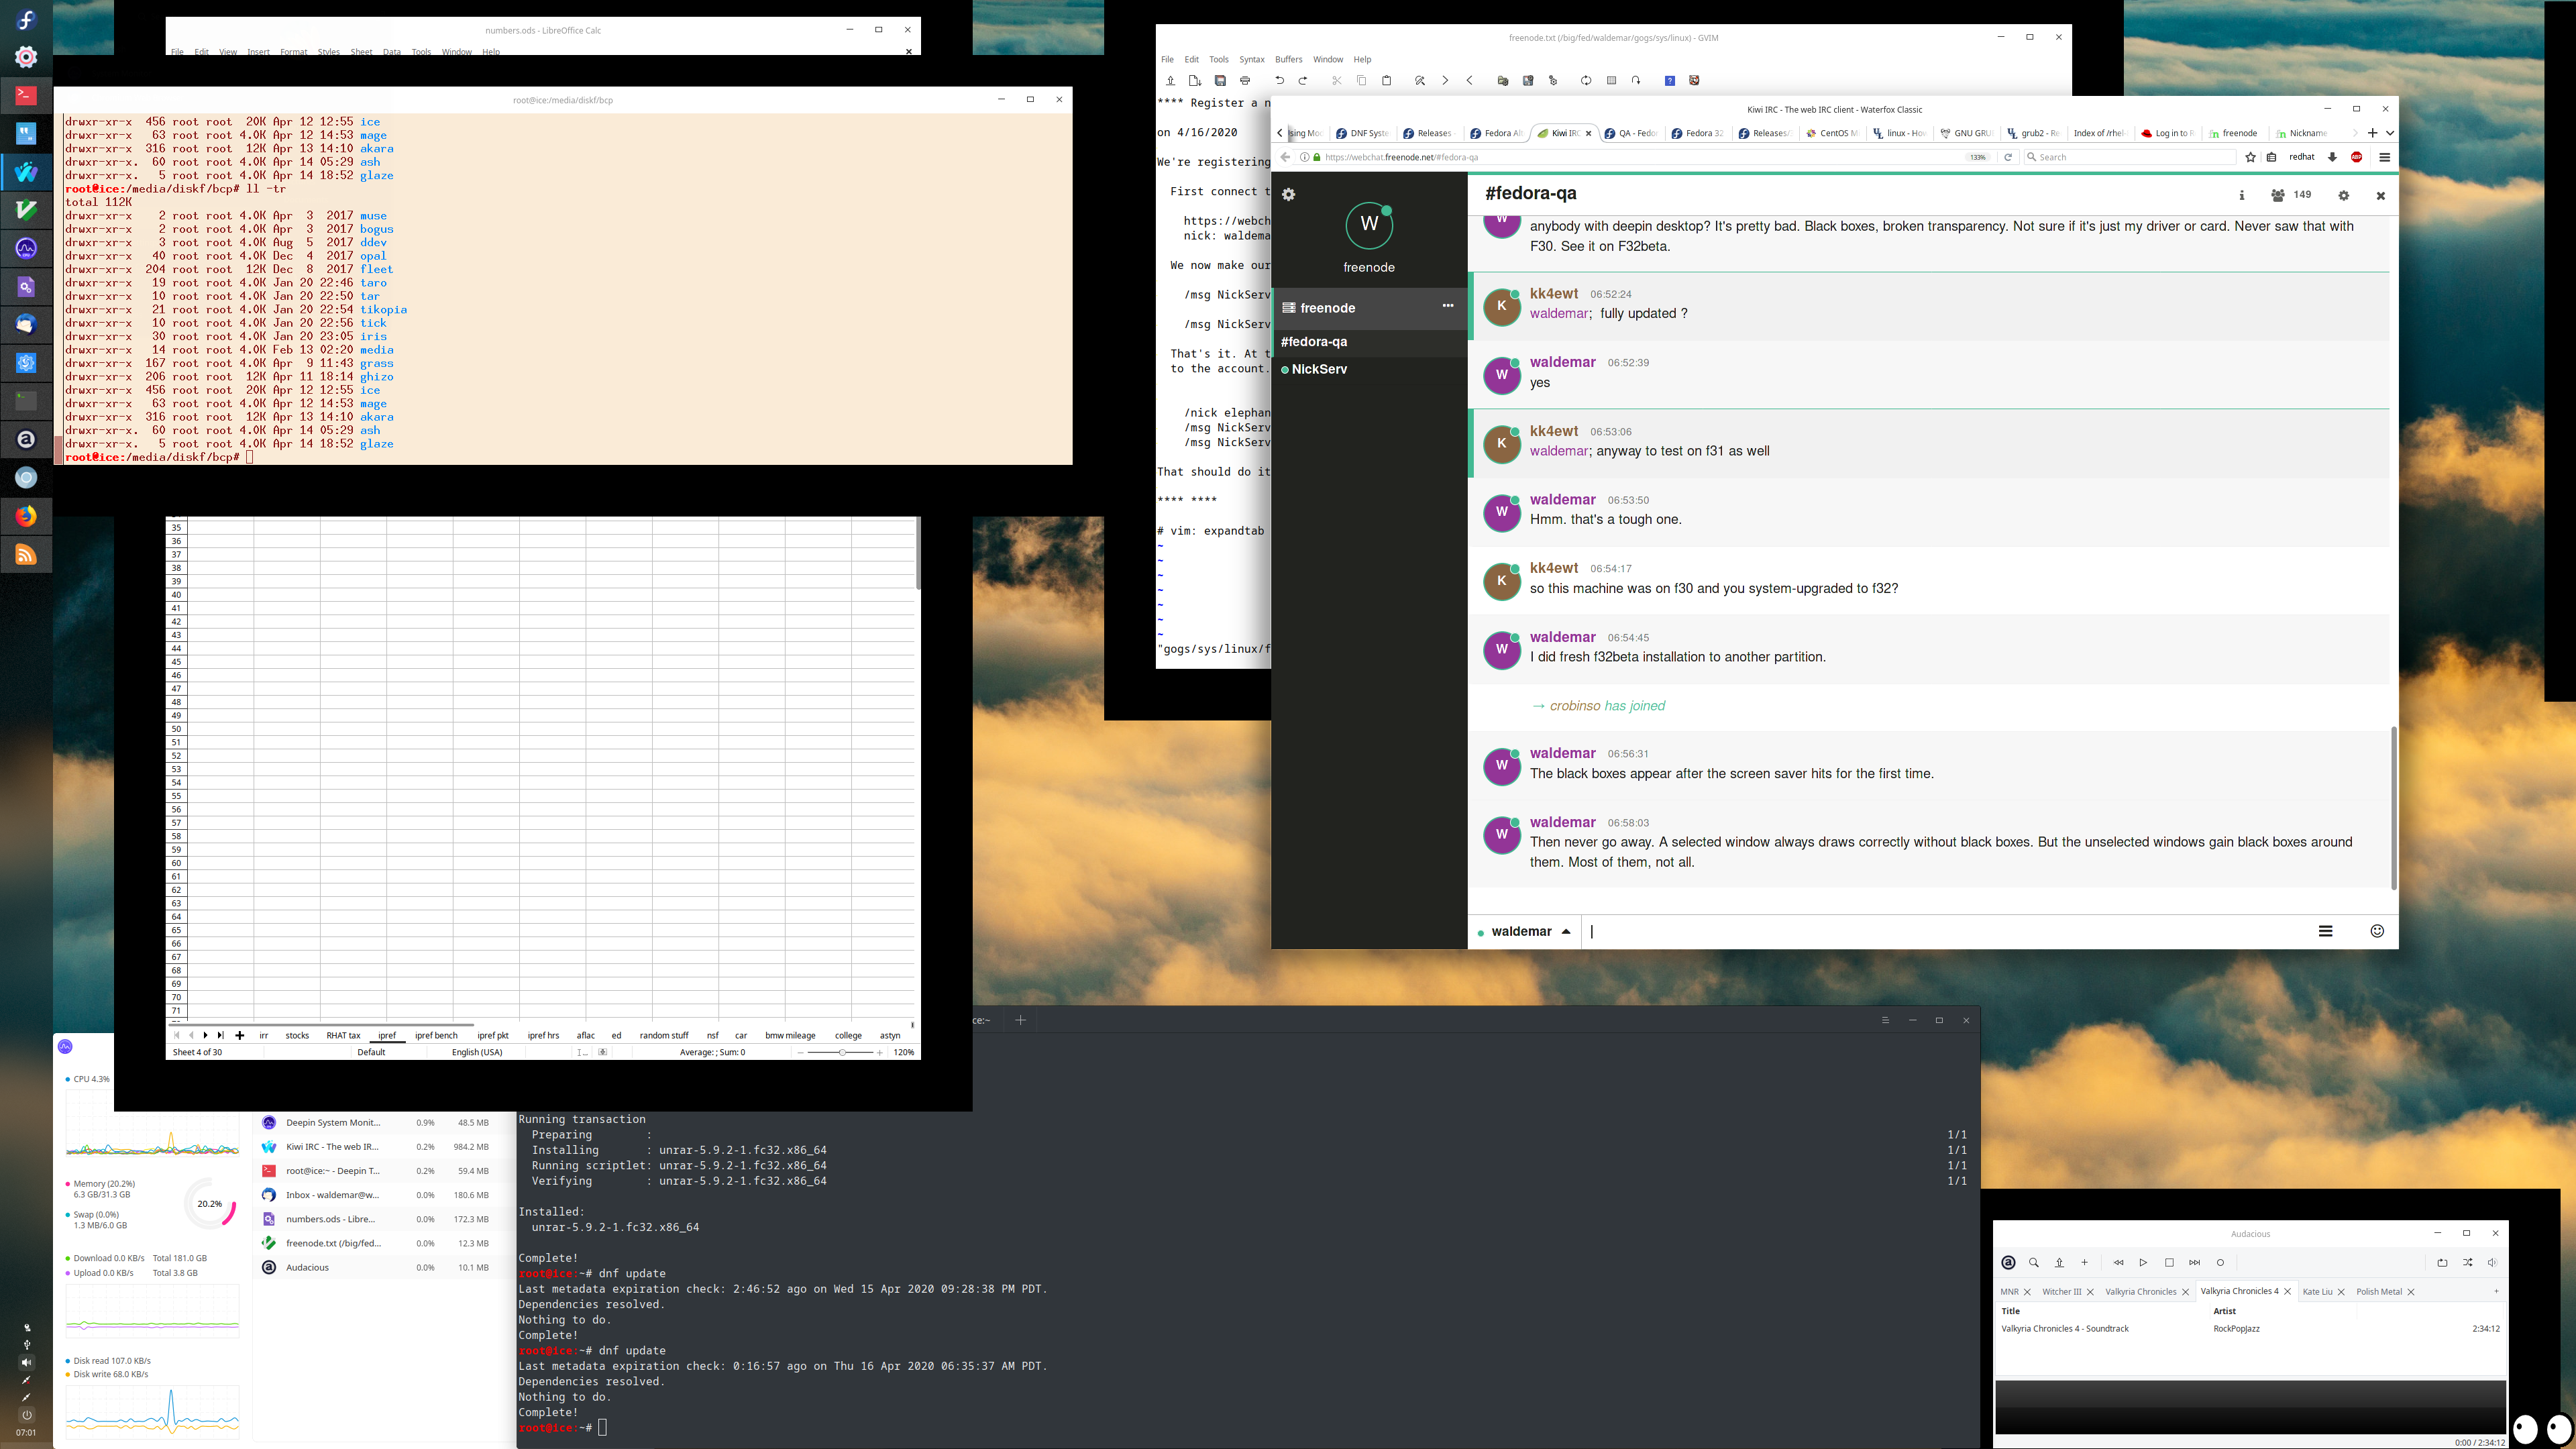Screen dimensions: 2576x1449
Task: Open Fedora launcher in dock
Action: tap(26, 19)
